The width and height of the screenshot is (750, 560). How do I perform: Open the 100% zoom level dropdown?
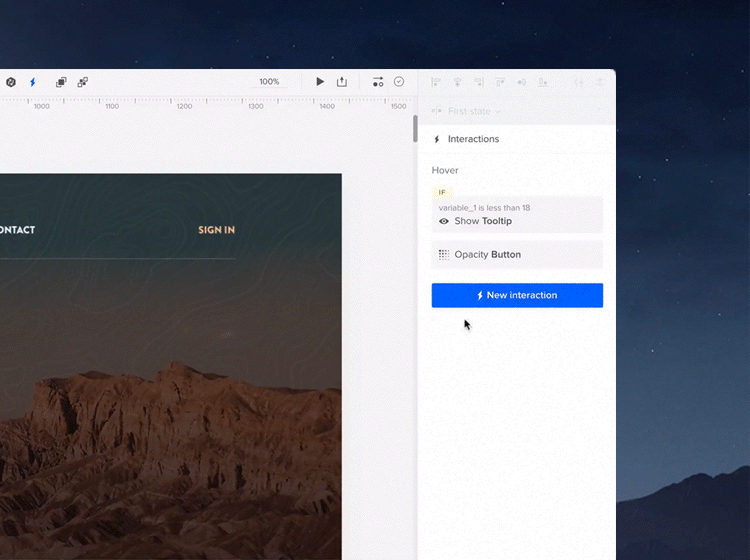[x=269, y=82]
